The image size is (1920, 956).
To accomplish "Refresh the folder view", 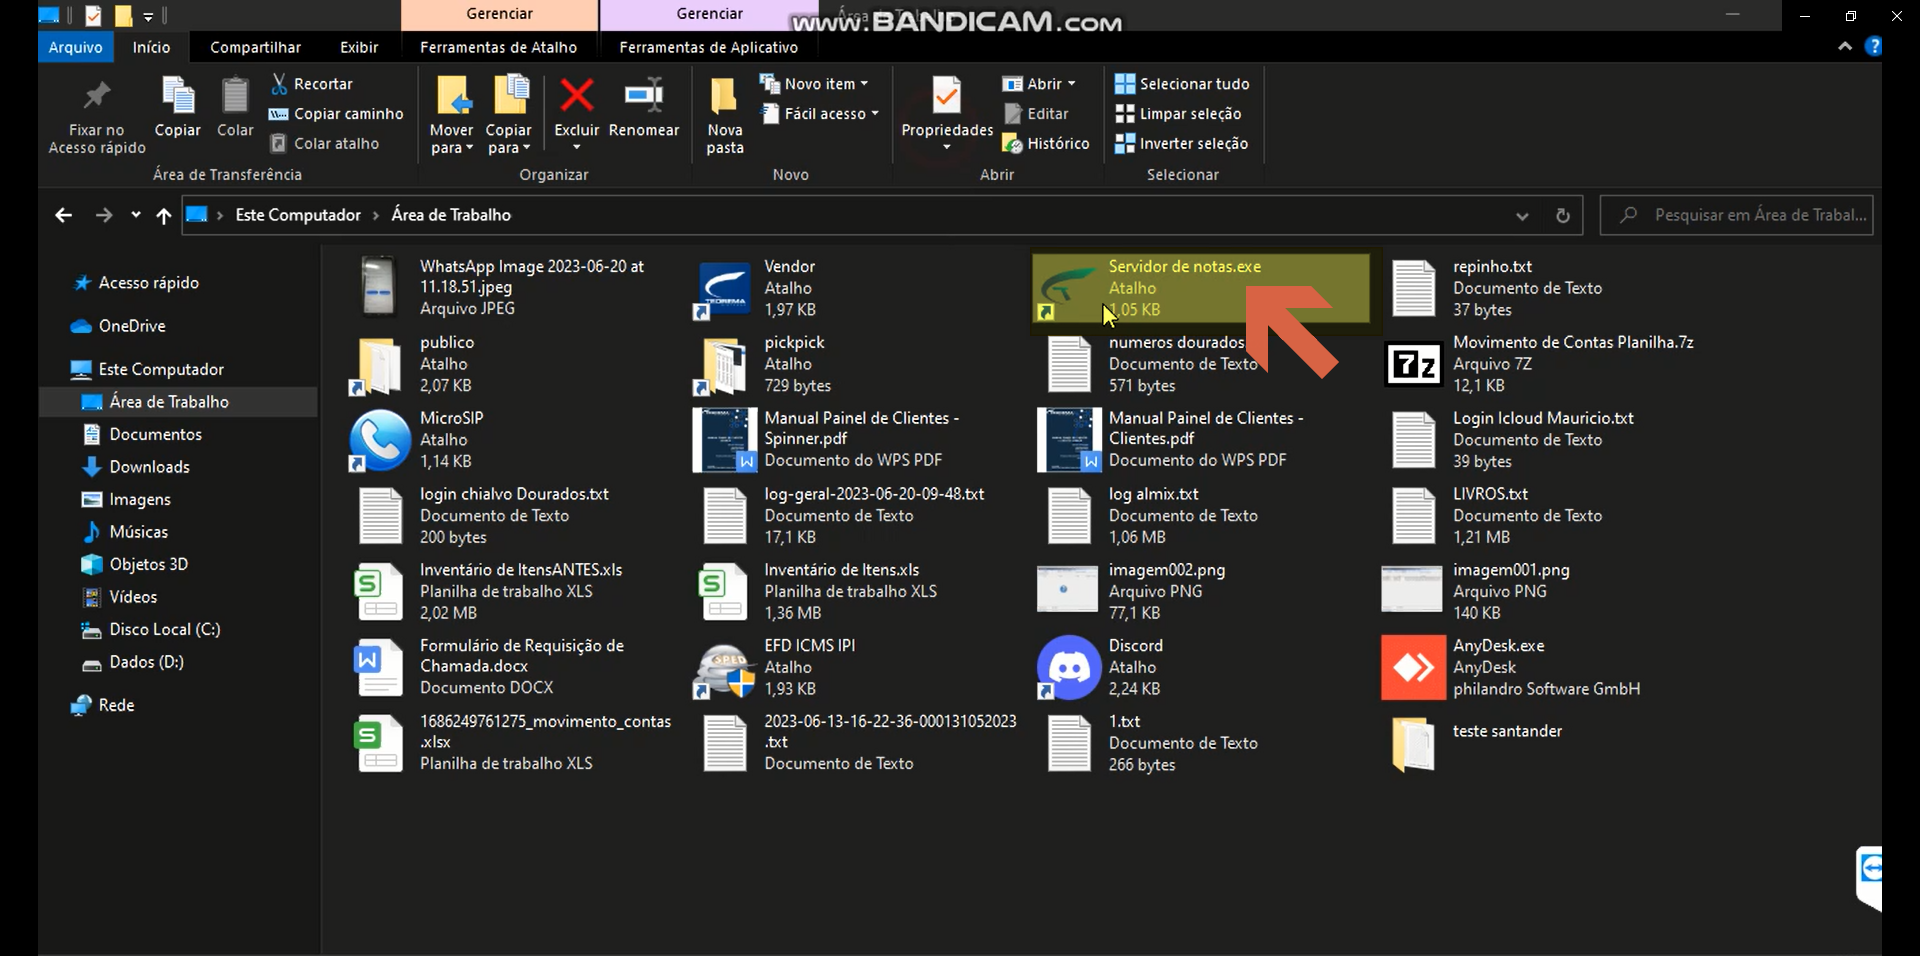I will [x=1563, y=215].
